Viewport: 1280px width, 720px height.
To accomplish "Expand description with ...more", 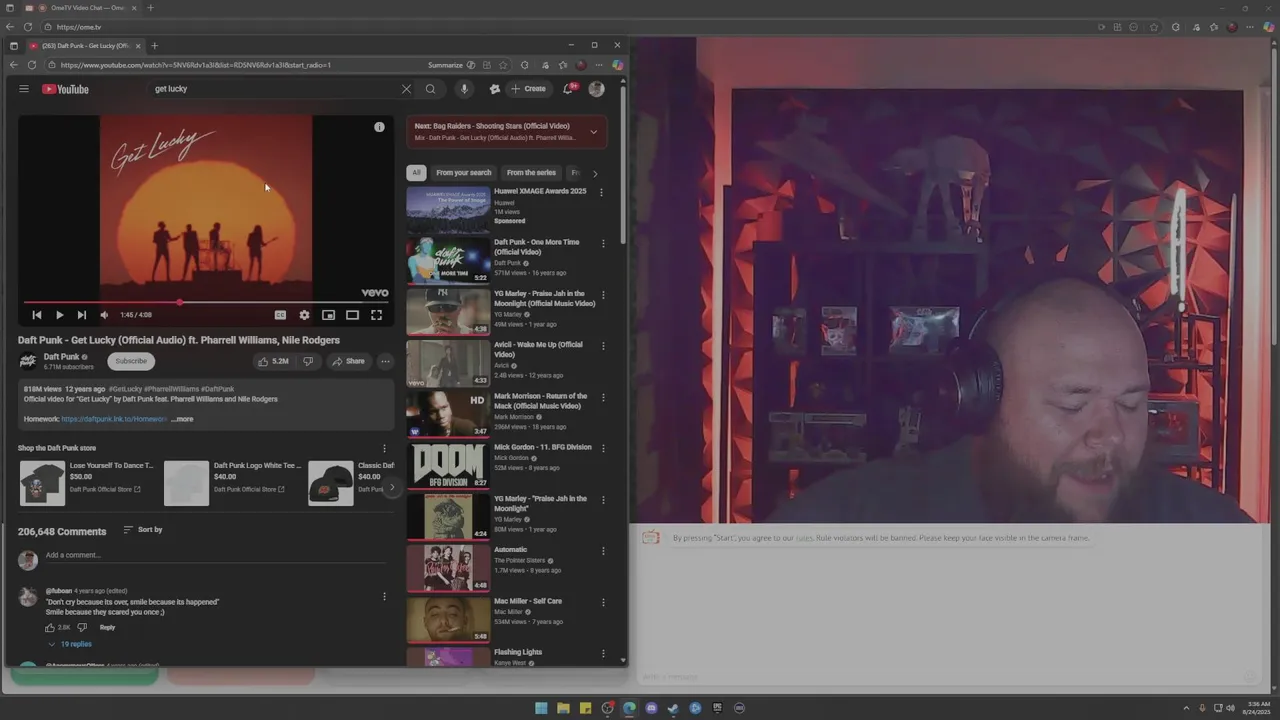I will (182, 419).
